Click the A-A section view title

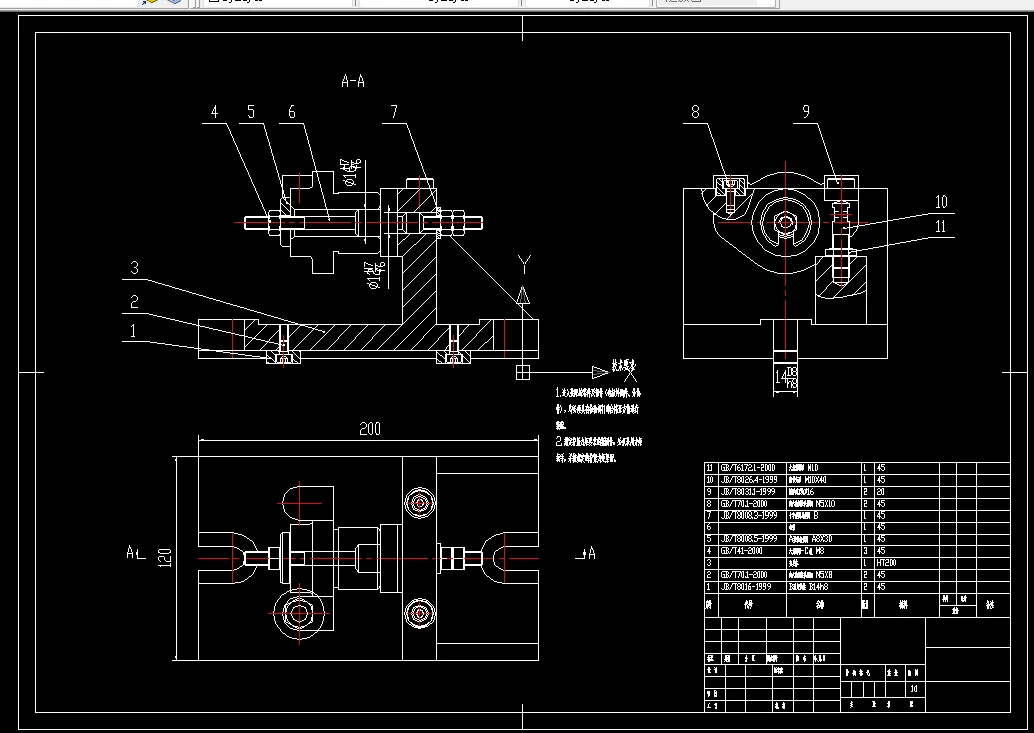[x=353, y=81]
